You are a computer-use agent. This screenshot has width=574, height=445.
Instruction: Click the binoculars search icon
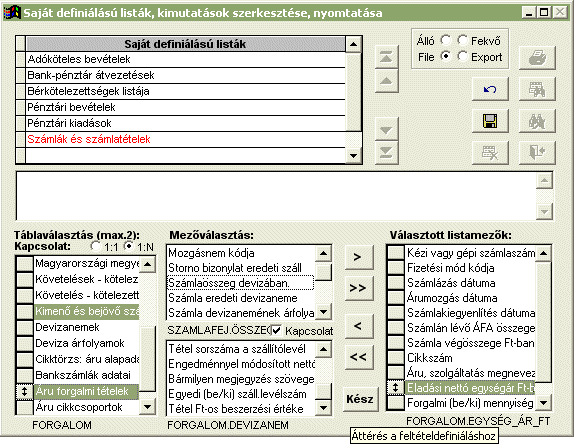coord(537,121)
